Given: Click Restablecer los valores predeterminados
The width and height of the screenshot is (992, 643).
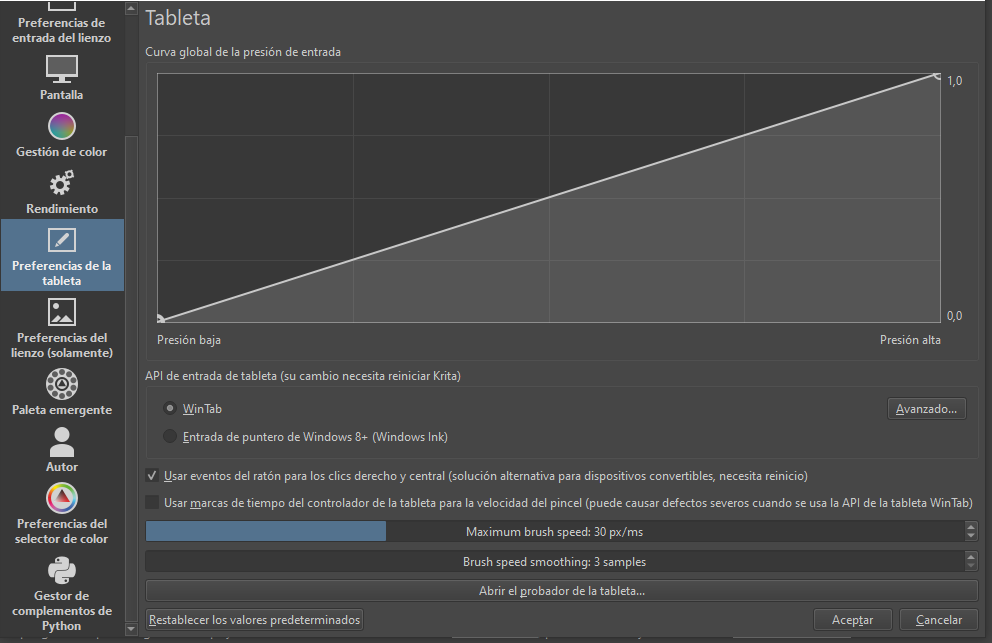Looking at the screenshot, I should click(x=254, y=620).
